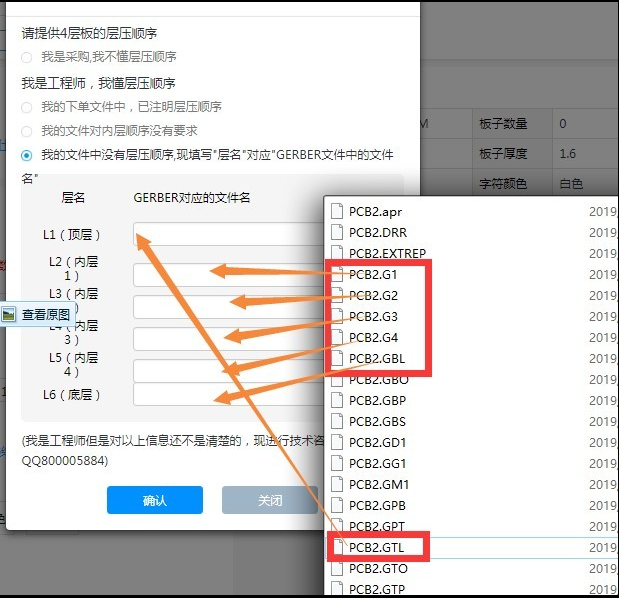
Task: Select the PCB2.GPB file icon
Action: (337, 505)
